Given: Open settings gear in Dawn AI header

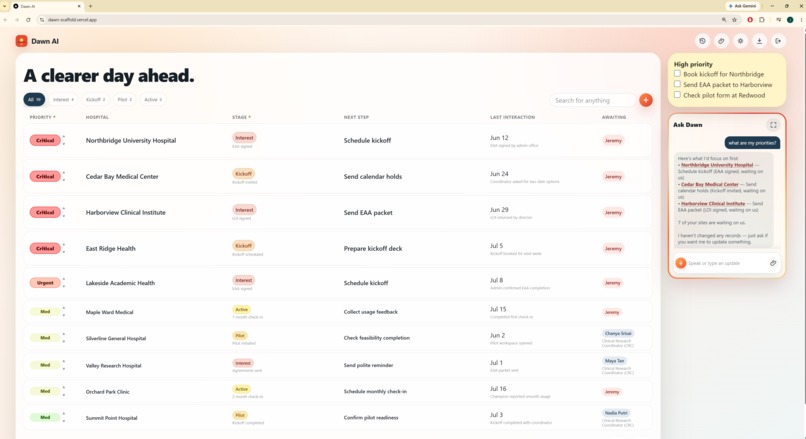Looking at the screenshot, I should pos(740,41).
